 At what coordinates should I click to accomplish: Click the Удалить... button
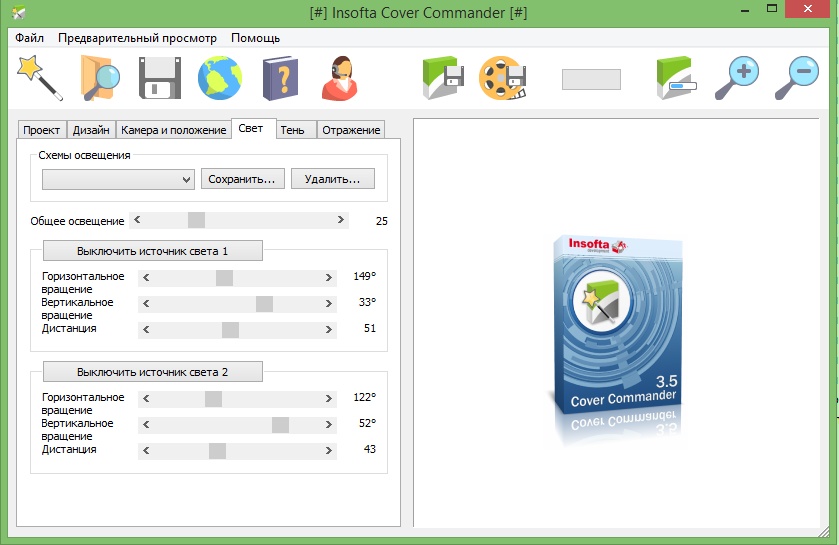click(x=333, y=179)
